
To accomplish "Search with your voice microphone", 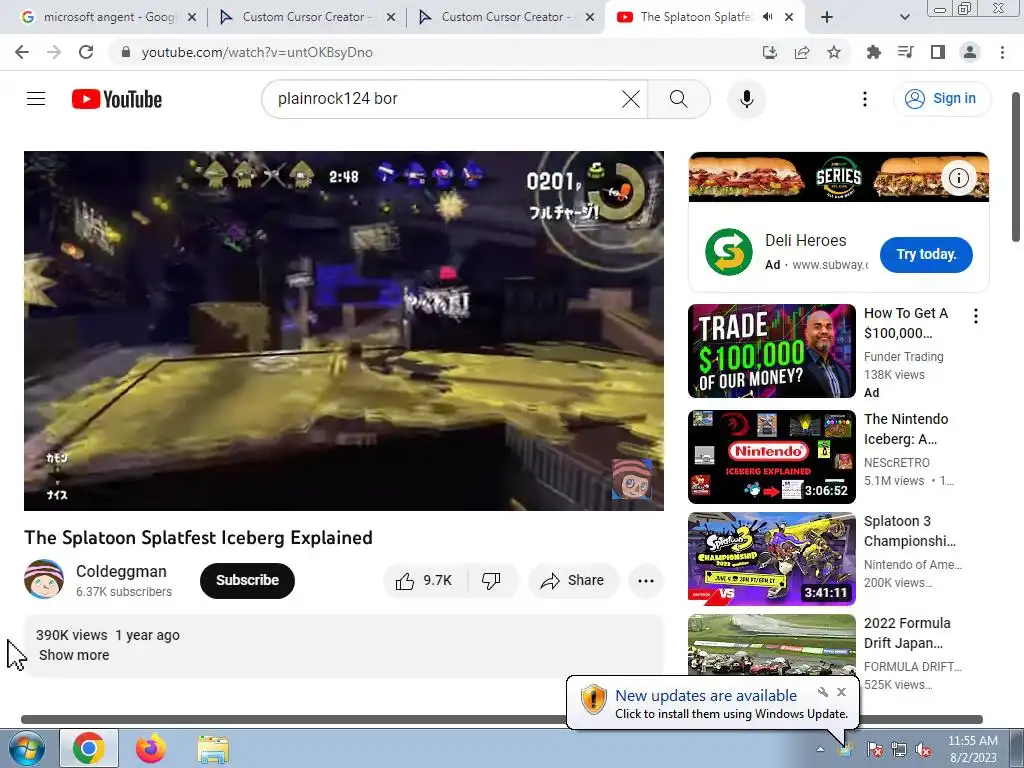I will (746, 99).
